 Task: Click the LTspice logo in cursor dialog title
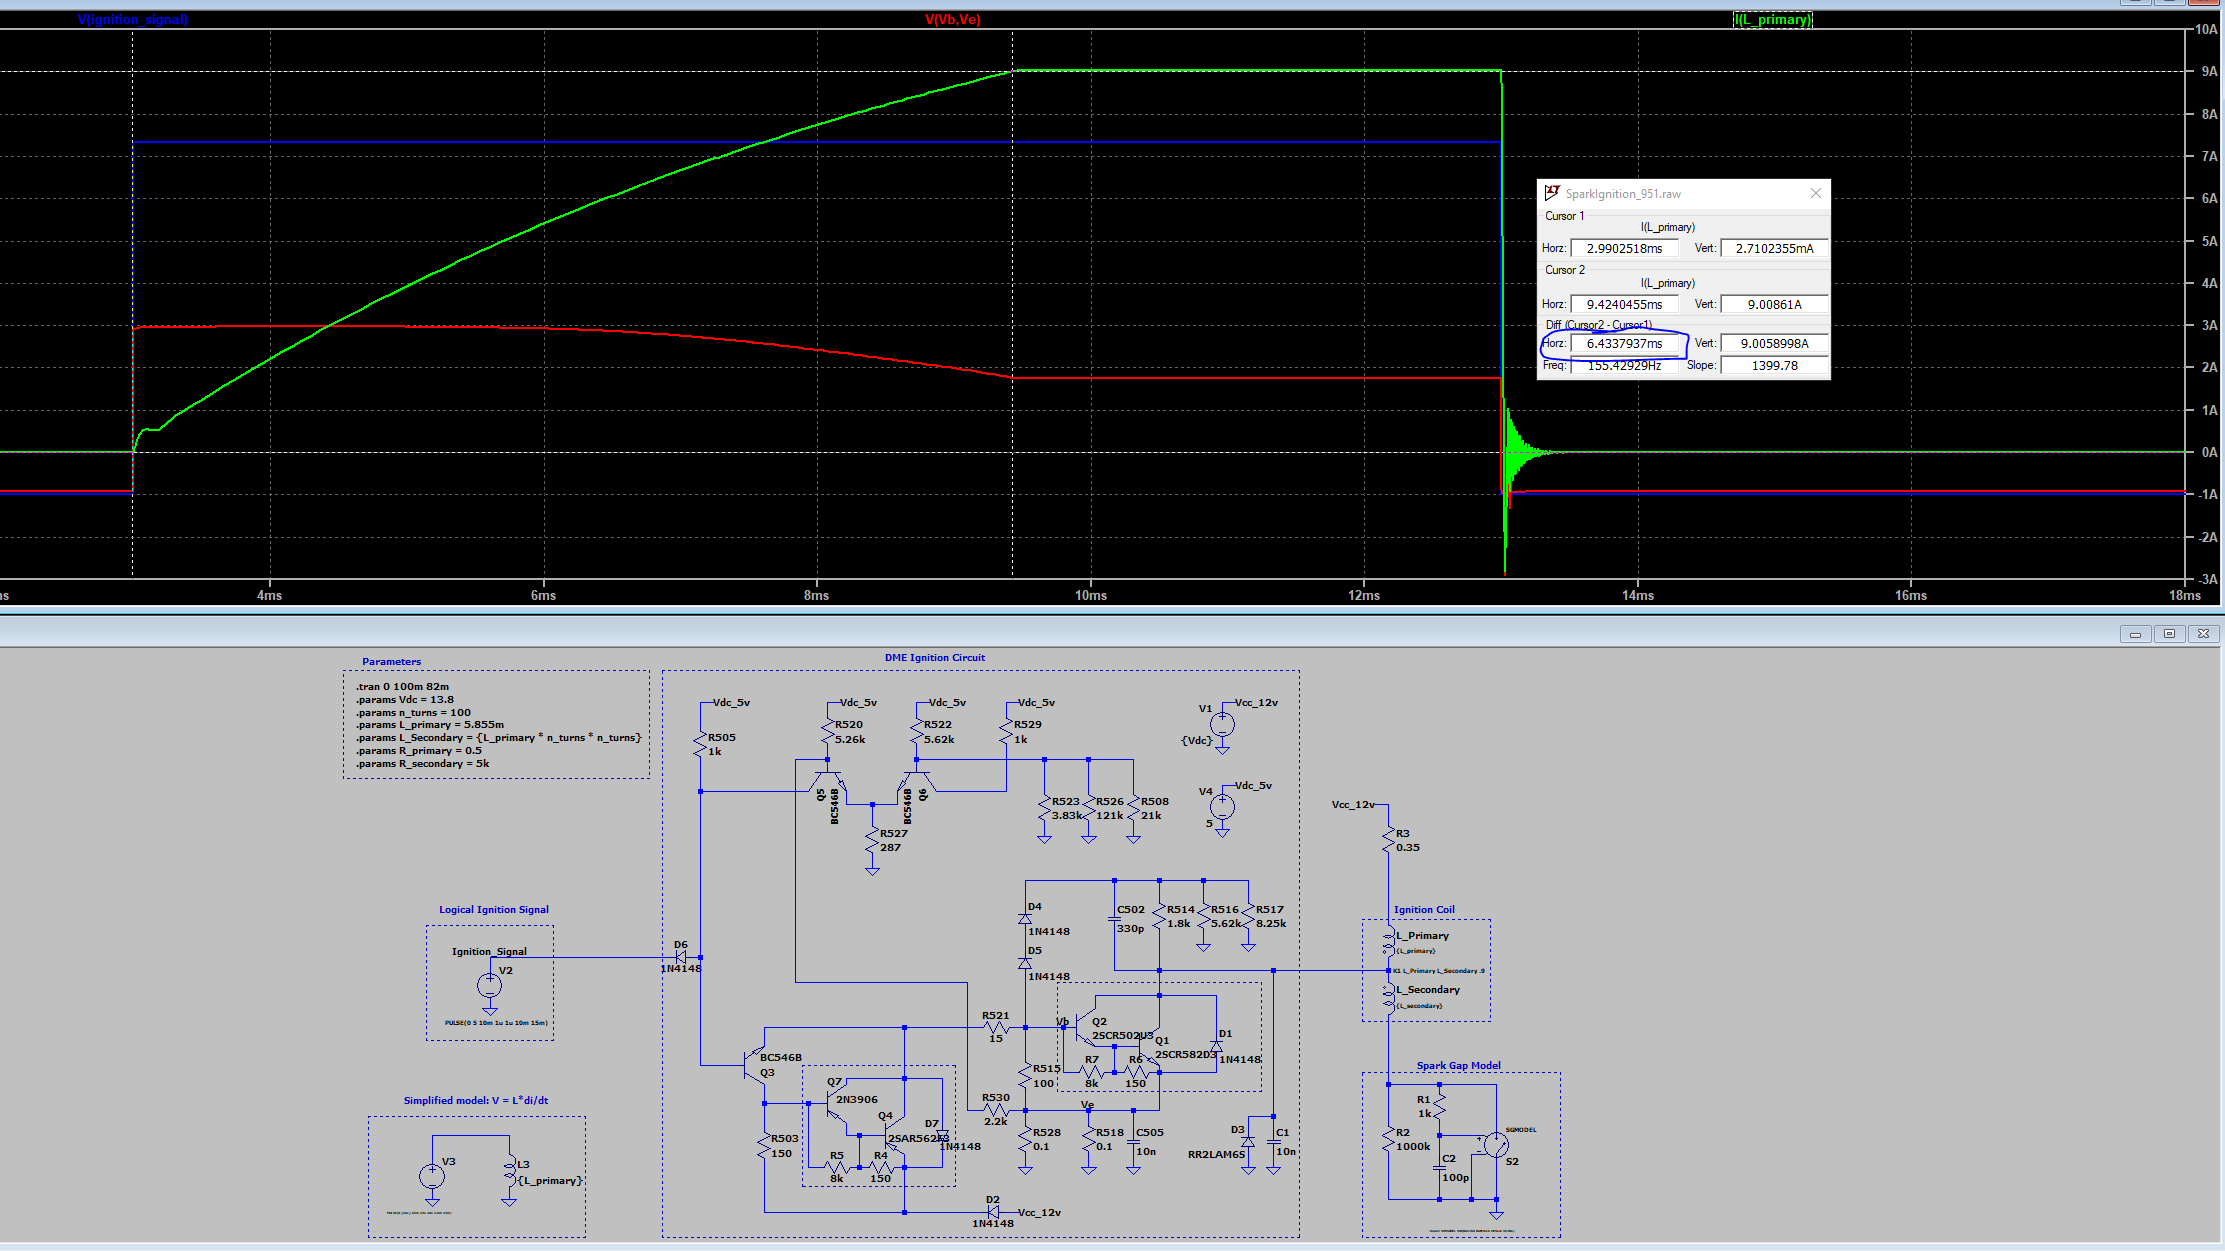tap(1552, 193)
